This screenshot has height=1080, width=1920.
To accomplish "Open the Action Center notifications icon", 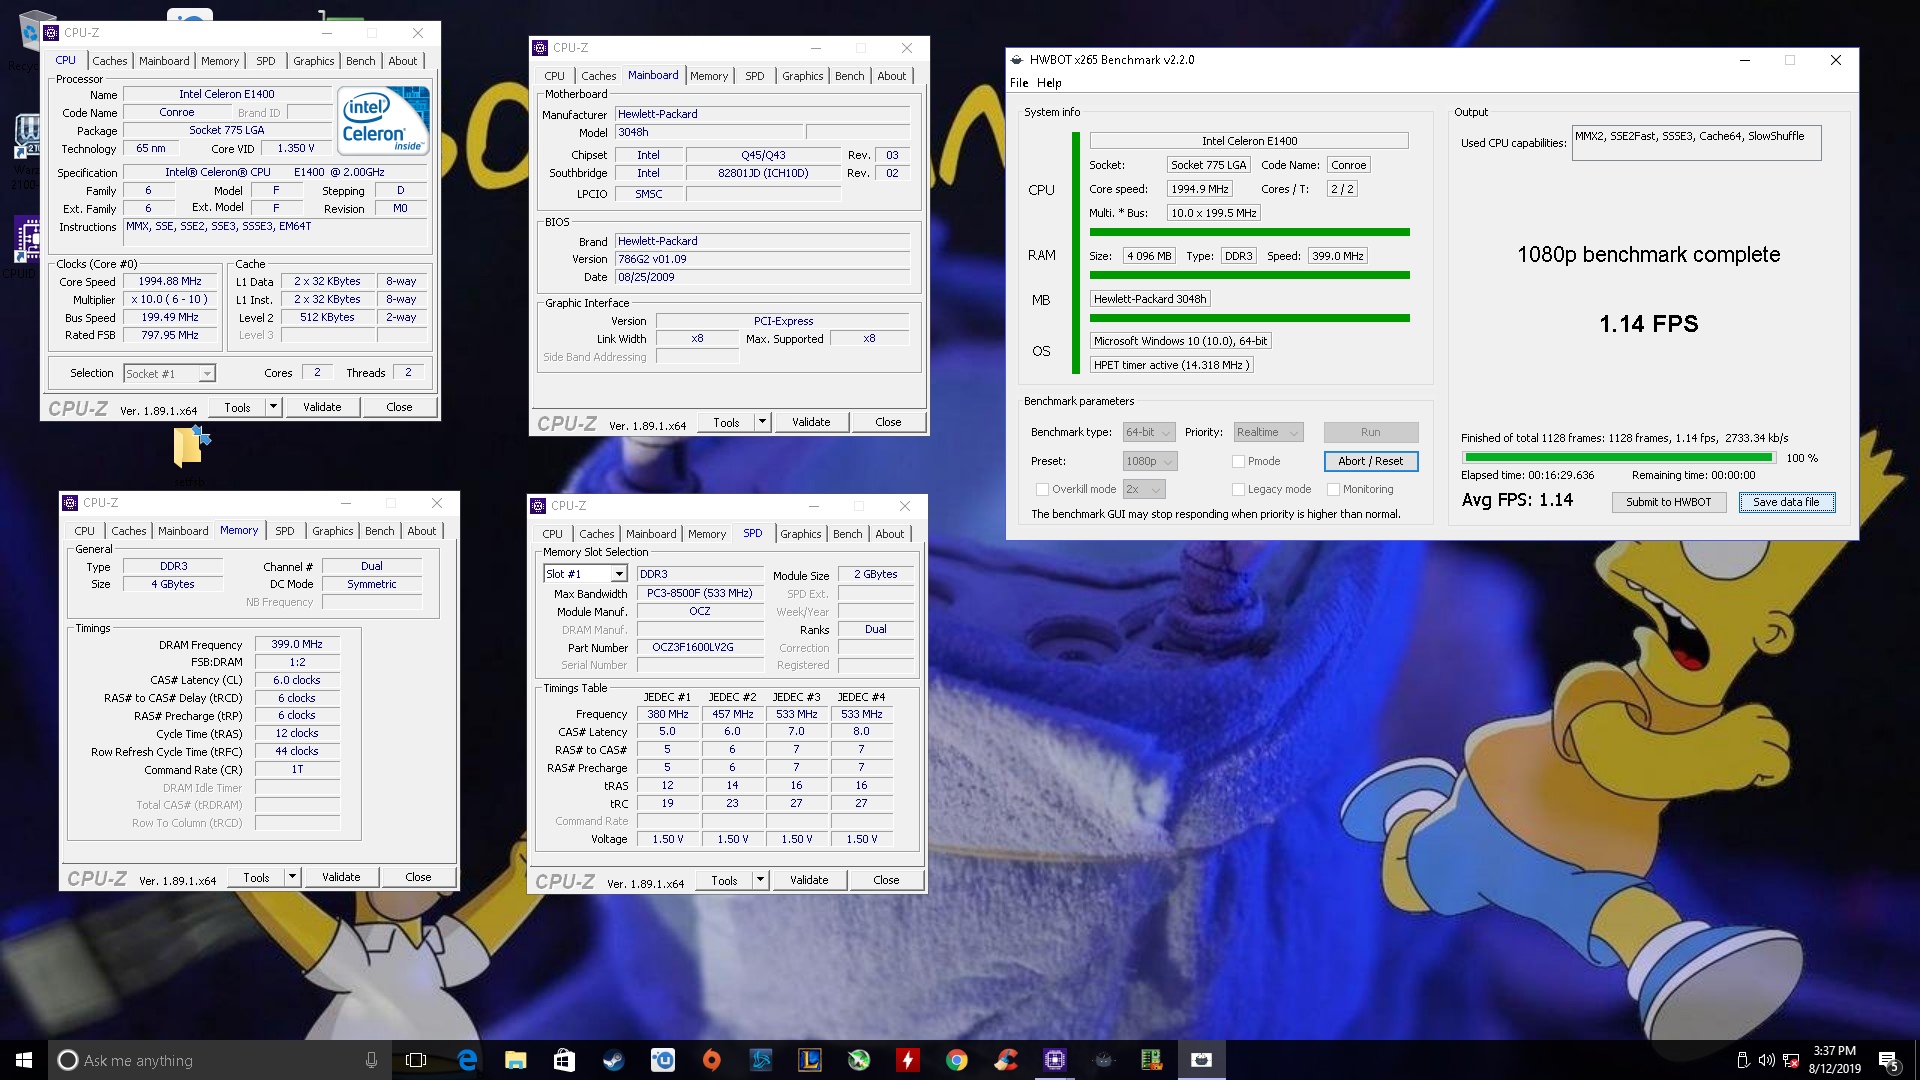I will click(x=1888, y=1060).
